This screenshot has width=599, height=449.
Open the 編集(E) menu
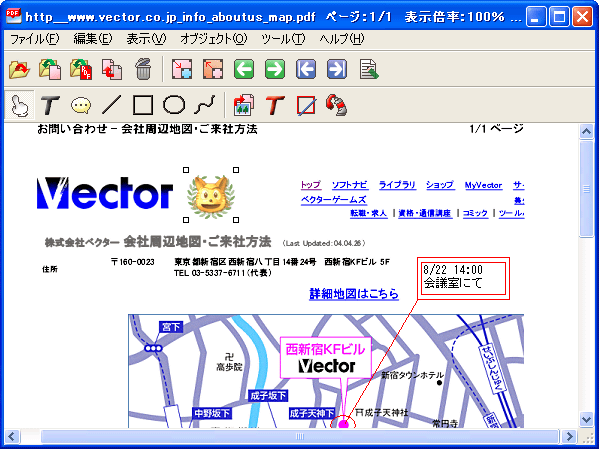(93, 39)
